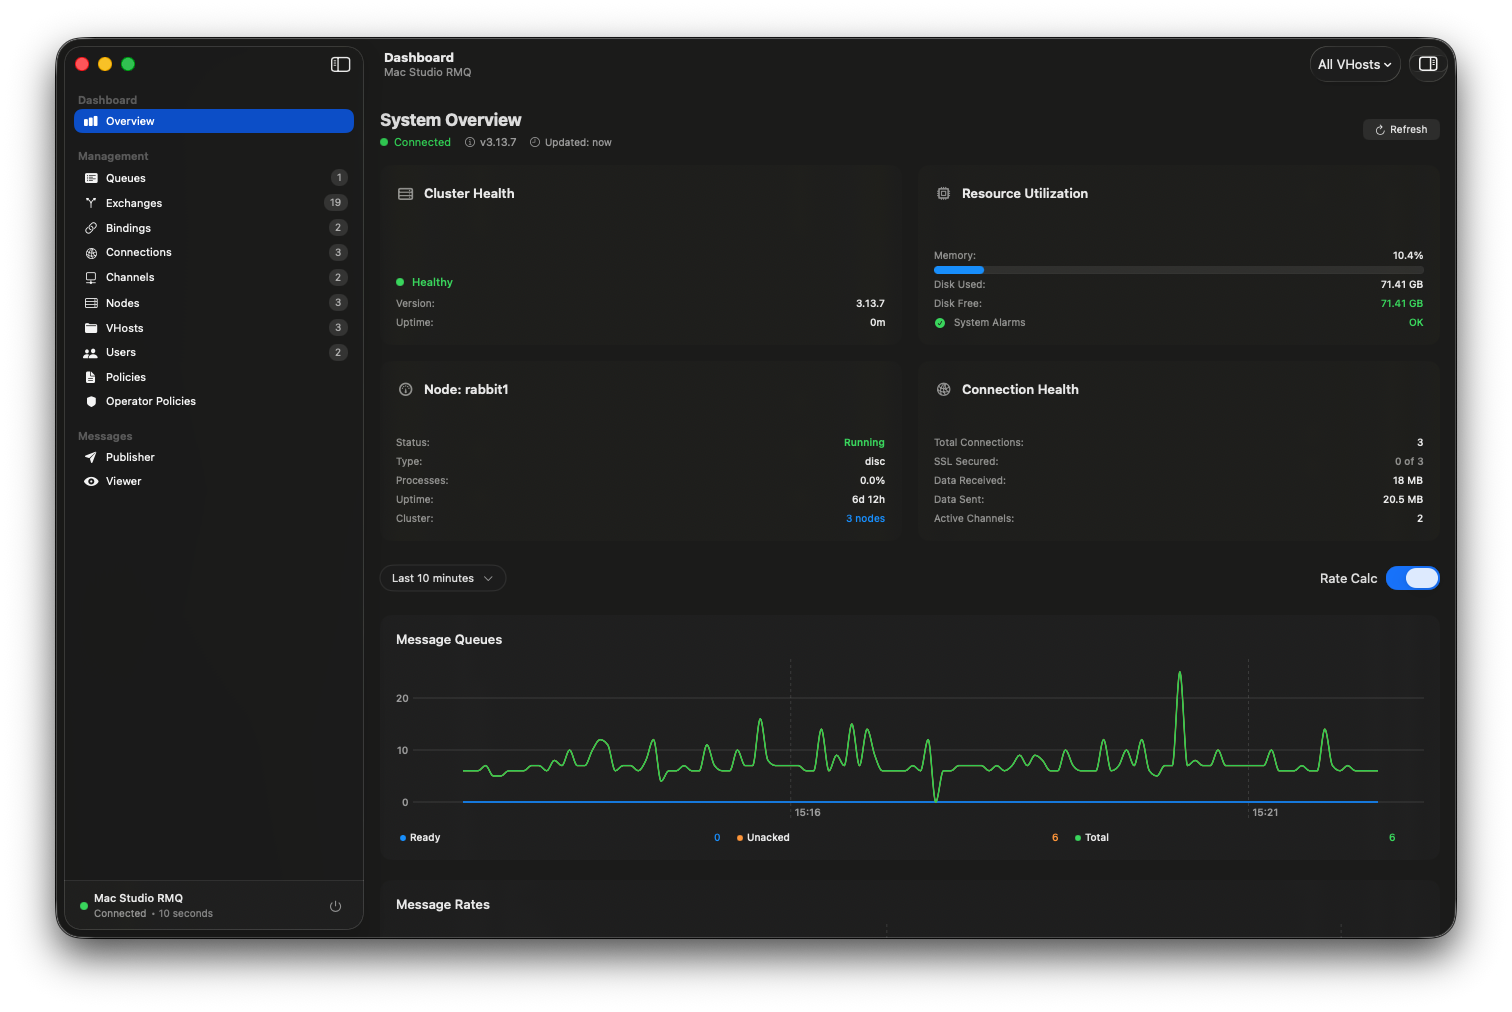Click the tall spike in Message Queues chart

tap(1180, 678)
